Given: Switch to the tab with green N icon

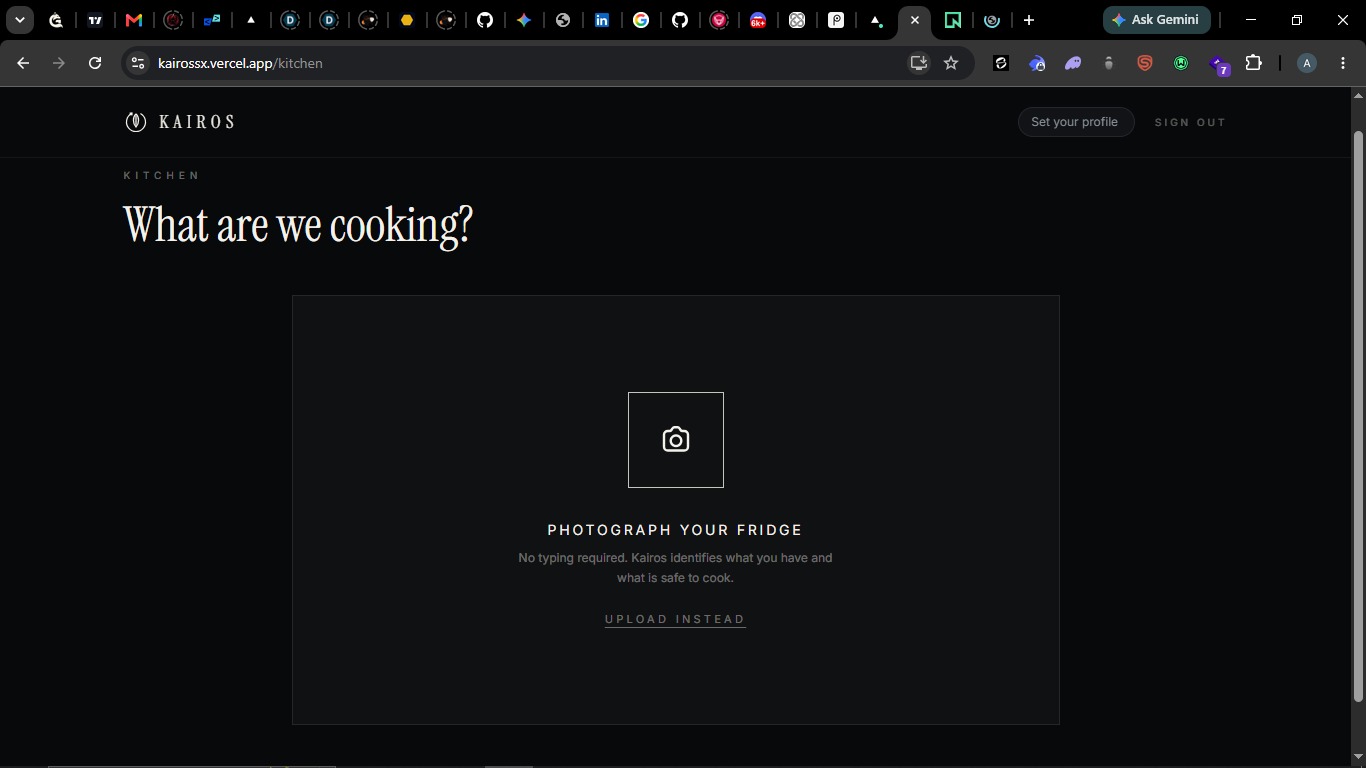Looking at the screenshot, I should click(x=953, y=20).
